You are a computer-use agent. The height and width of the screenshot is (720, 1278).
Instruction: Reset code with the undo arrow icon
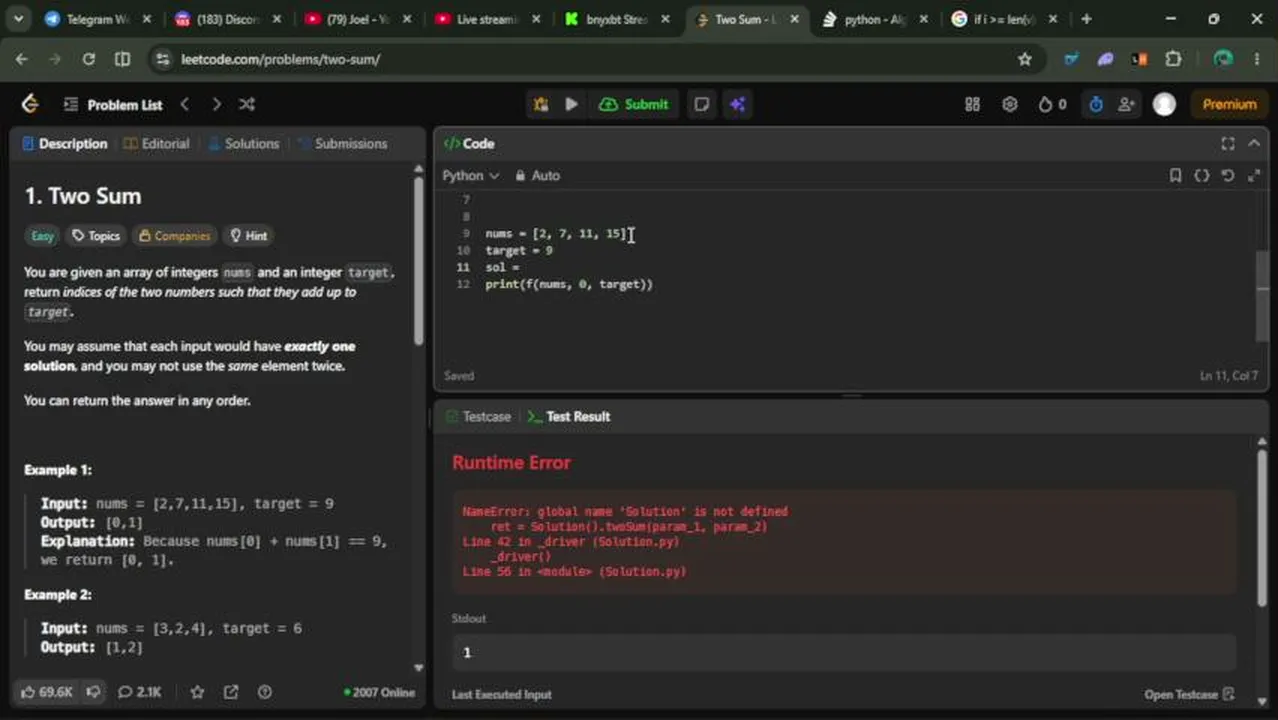[1228, 175]
